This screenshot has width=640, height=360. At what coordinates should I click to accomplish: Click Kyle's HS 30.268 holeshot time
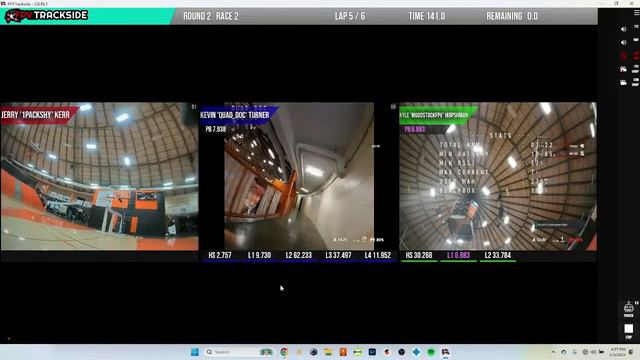419,256
